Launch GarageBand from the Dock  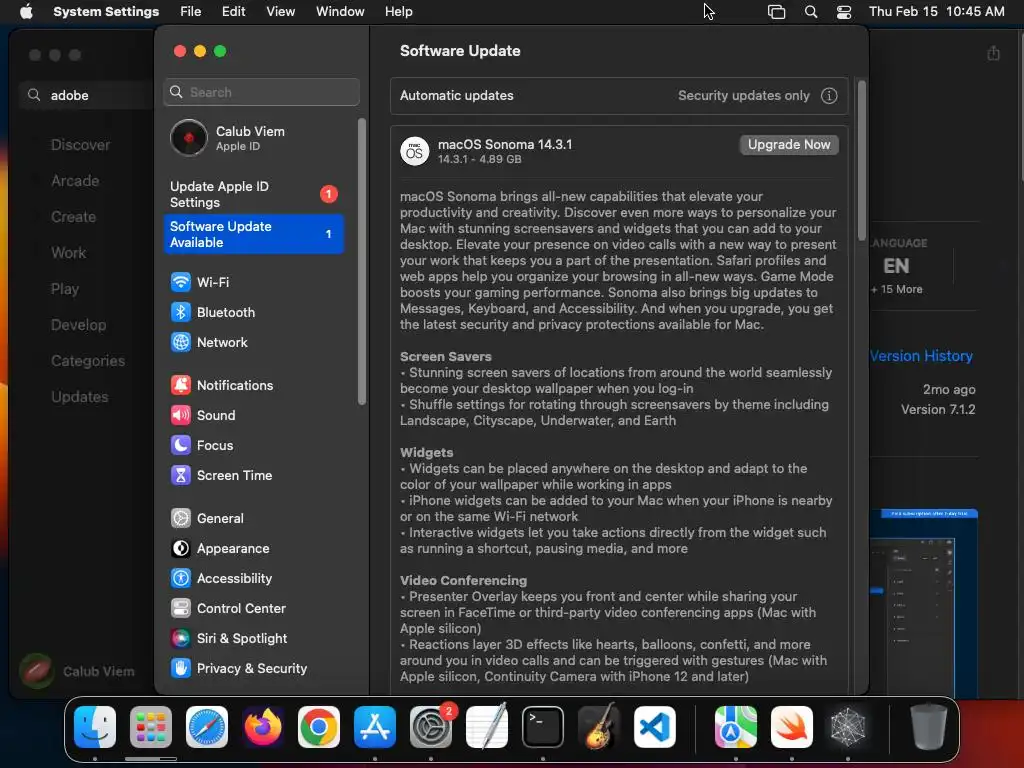tap(599, 727)
